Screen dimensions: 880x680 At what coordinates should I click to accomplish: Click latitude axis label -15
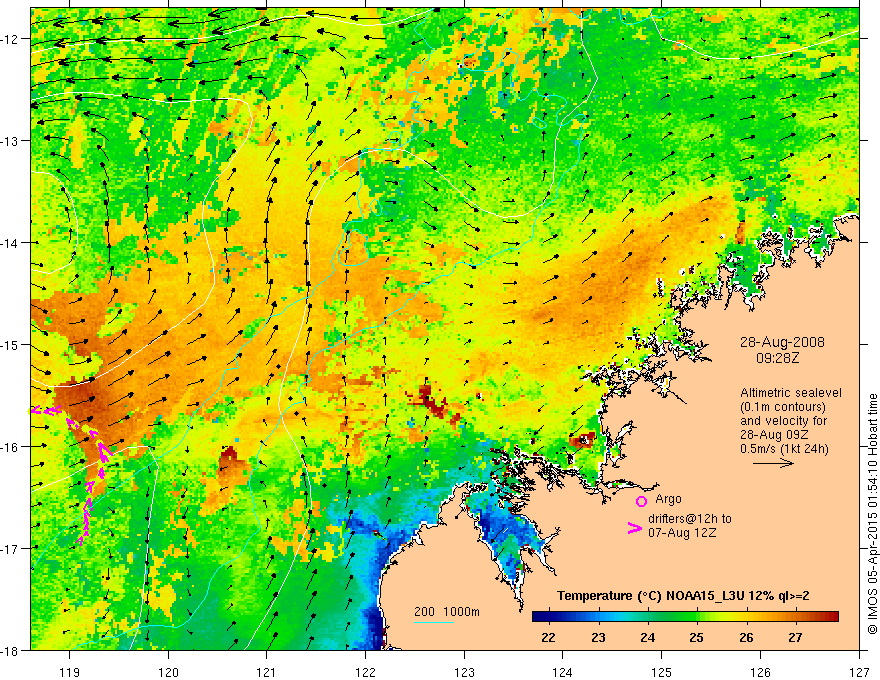point(11,344)
